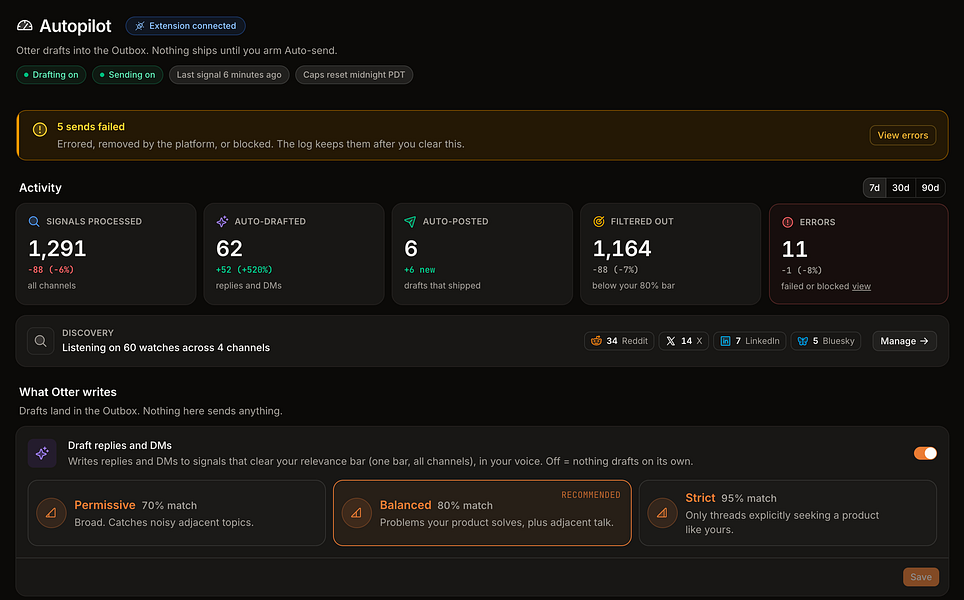Click the LinkedIn logo icon

point(725,341)
